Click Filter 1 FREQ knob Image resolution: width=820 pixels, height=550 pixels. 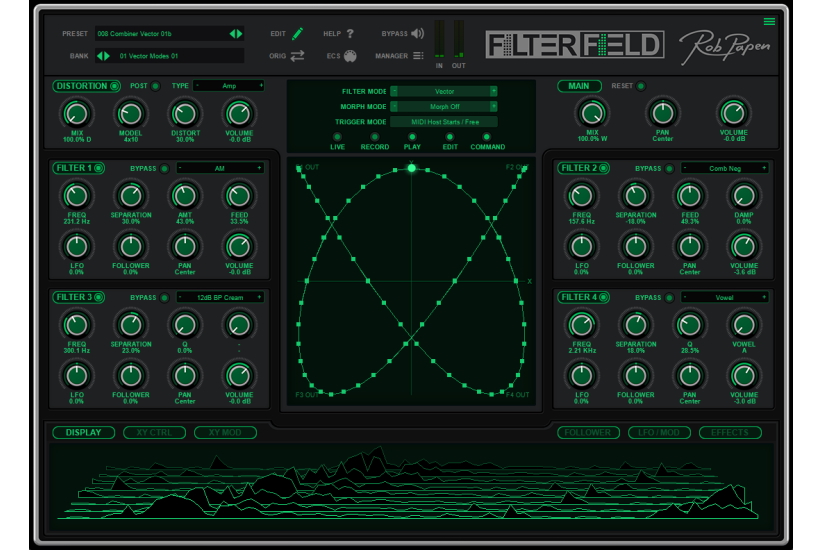click(x=77, y=196)
